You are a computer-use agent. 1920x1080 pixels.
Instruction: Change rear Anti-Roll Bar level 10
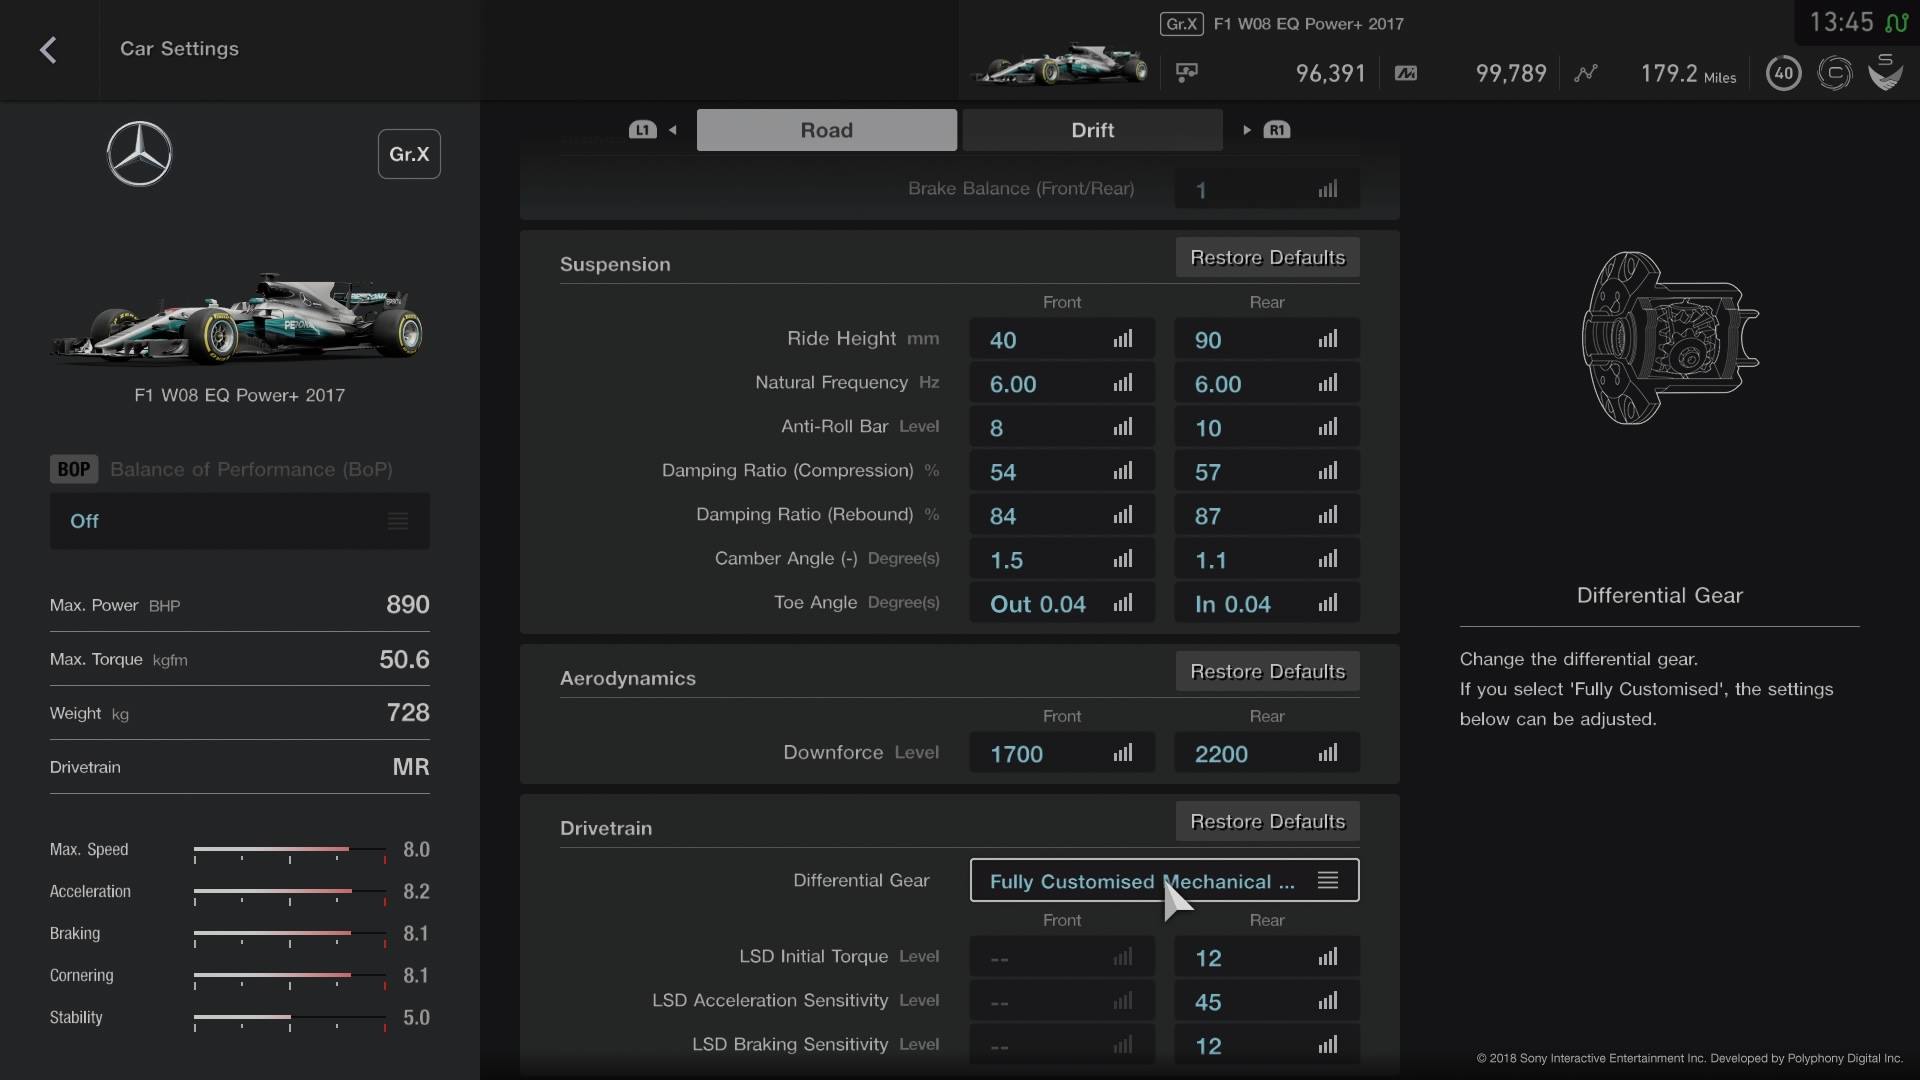1266,427
